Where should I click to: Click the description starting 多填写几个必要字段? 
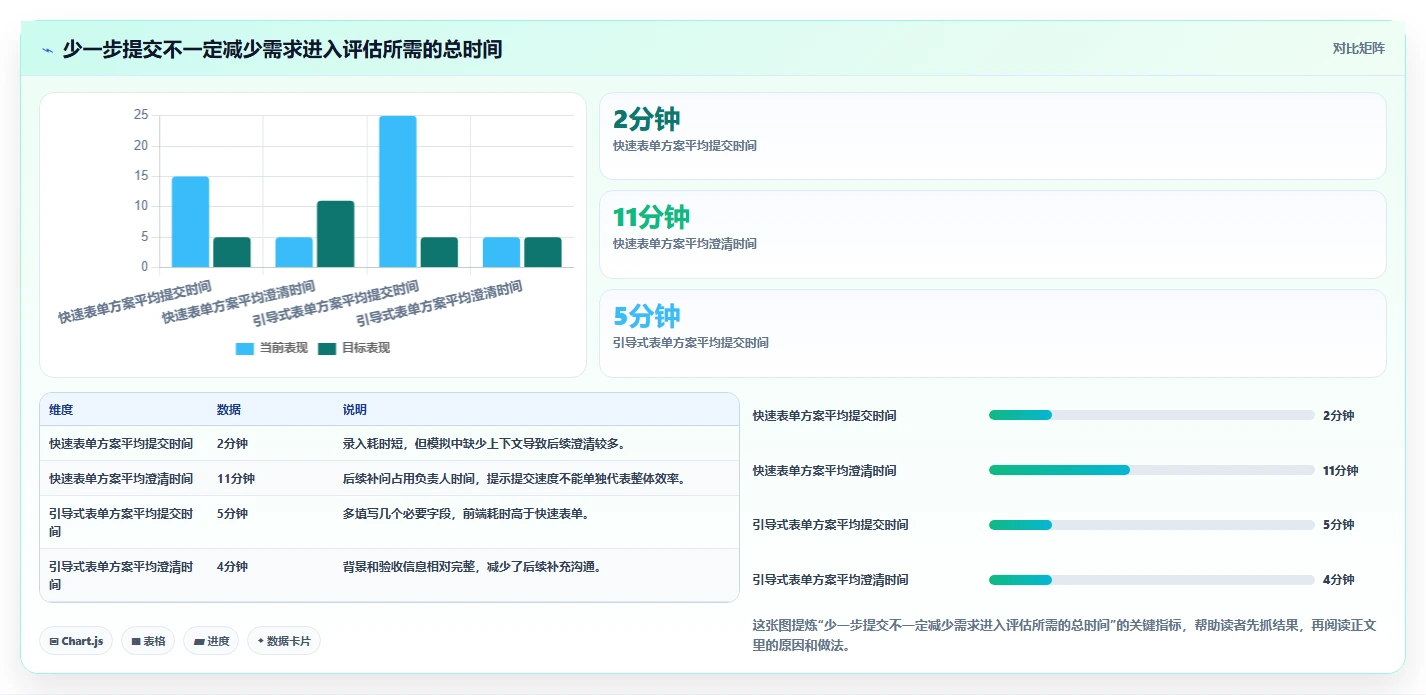tap(467, 514)
